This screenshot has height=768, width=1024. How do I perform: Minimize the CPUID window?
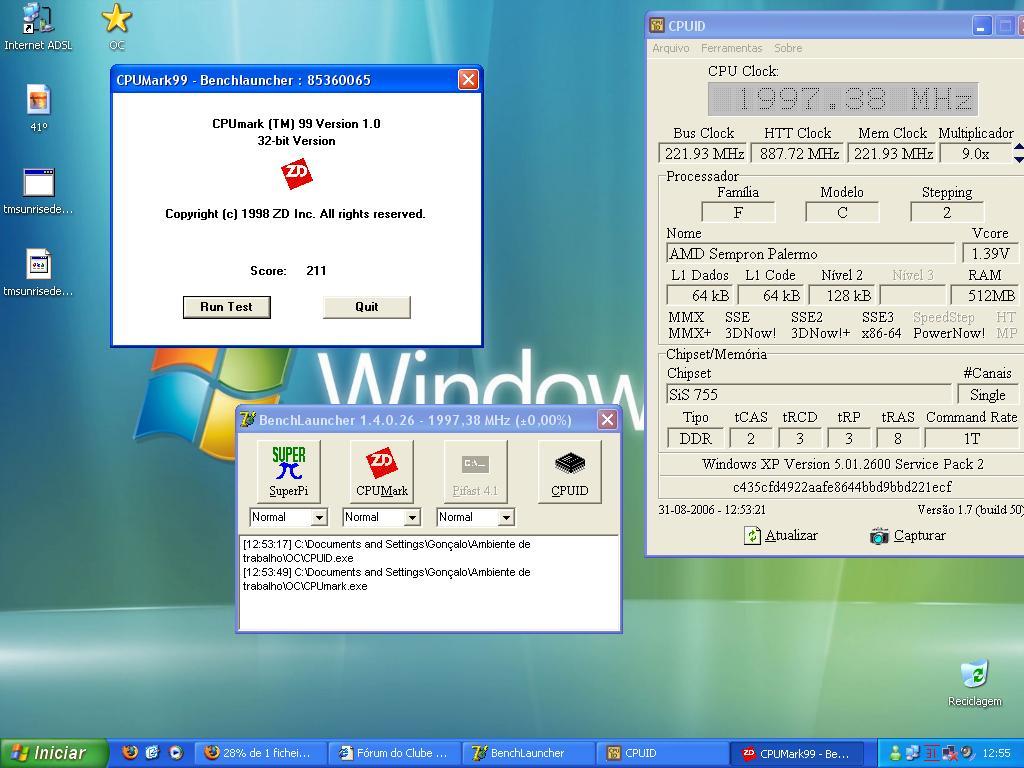coord(982,26)
